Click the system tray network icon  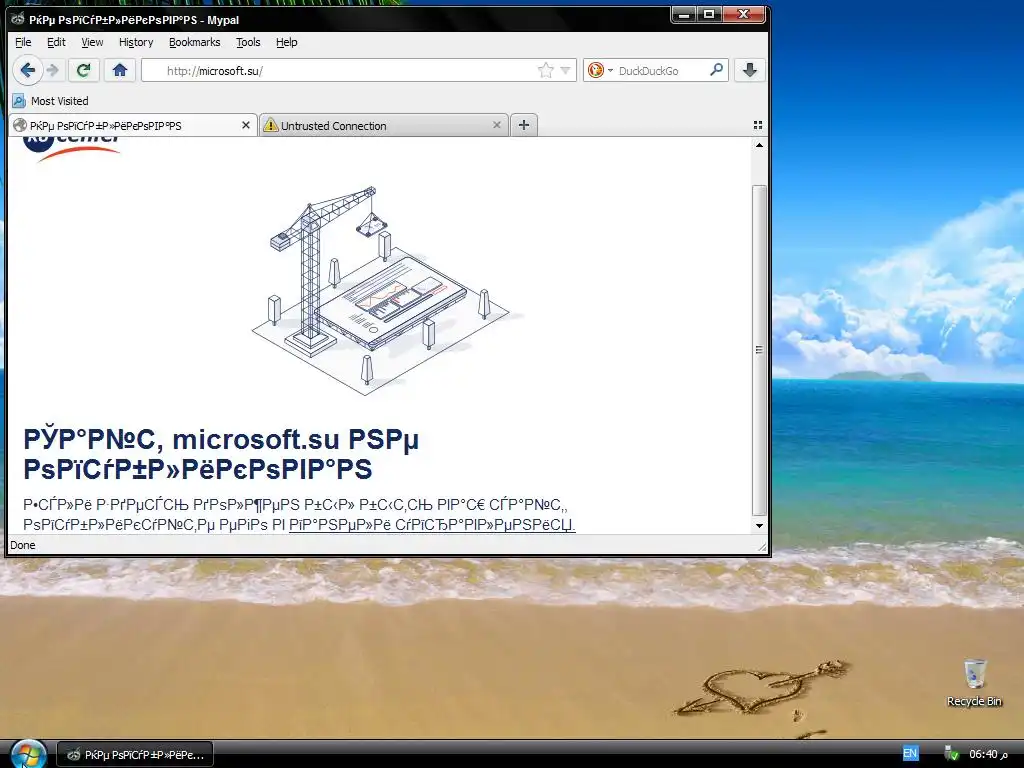[x=952, y=754]
